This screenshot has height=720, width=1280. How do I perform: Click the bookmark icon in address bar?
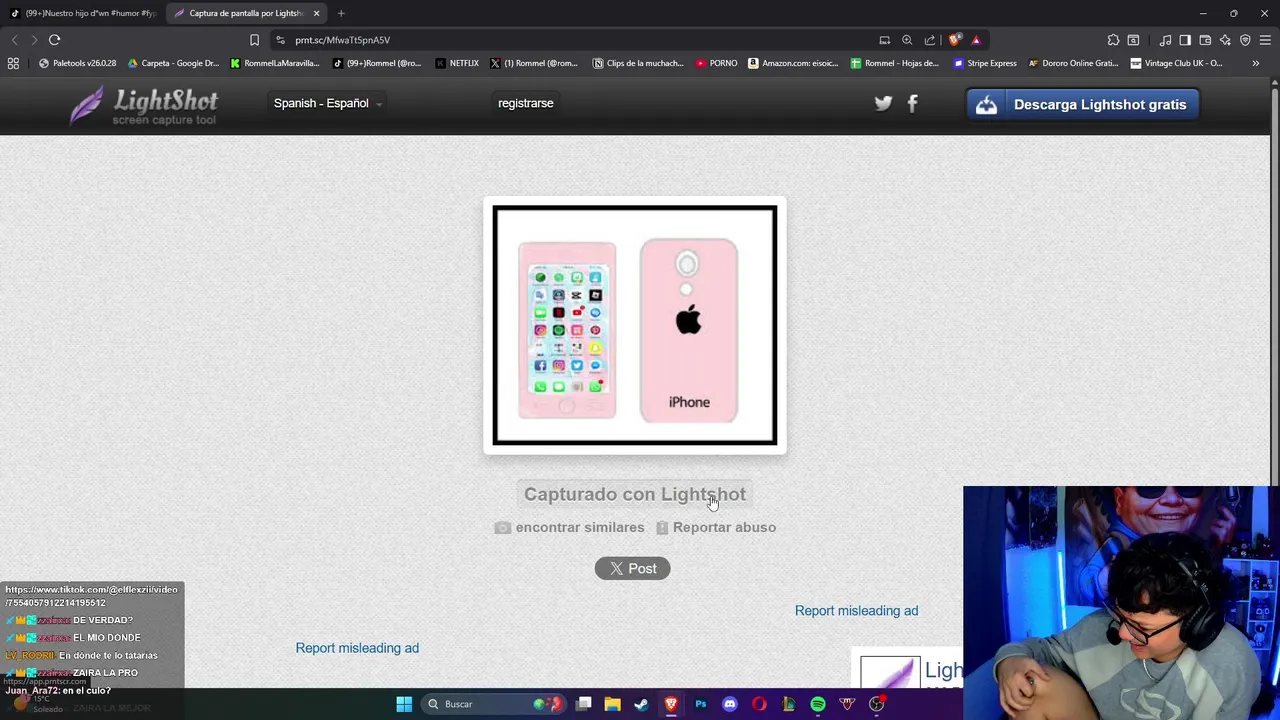pyautogui.click(x=254, y=40)
